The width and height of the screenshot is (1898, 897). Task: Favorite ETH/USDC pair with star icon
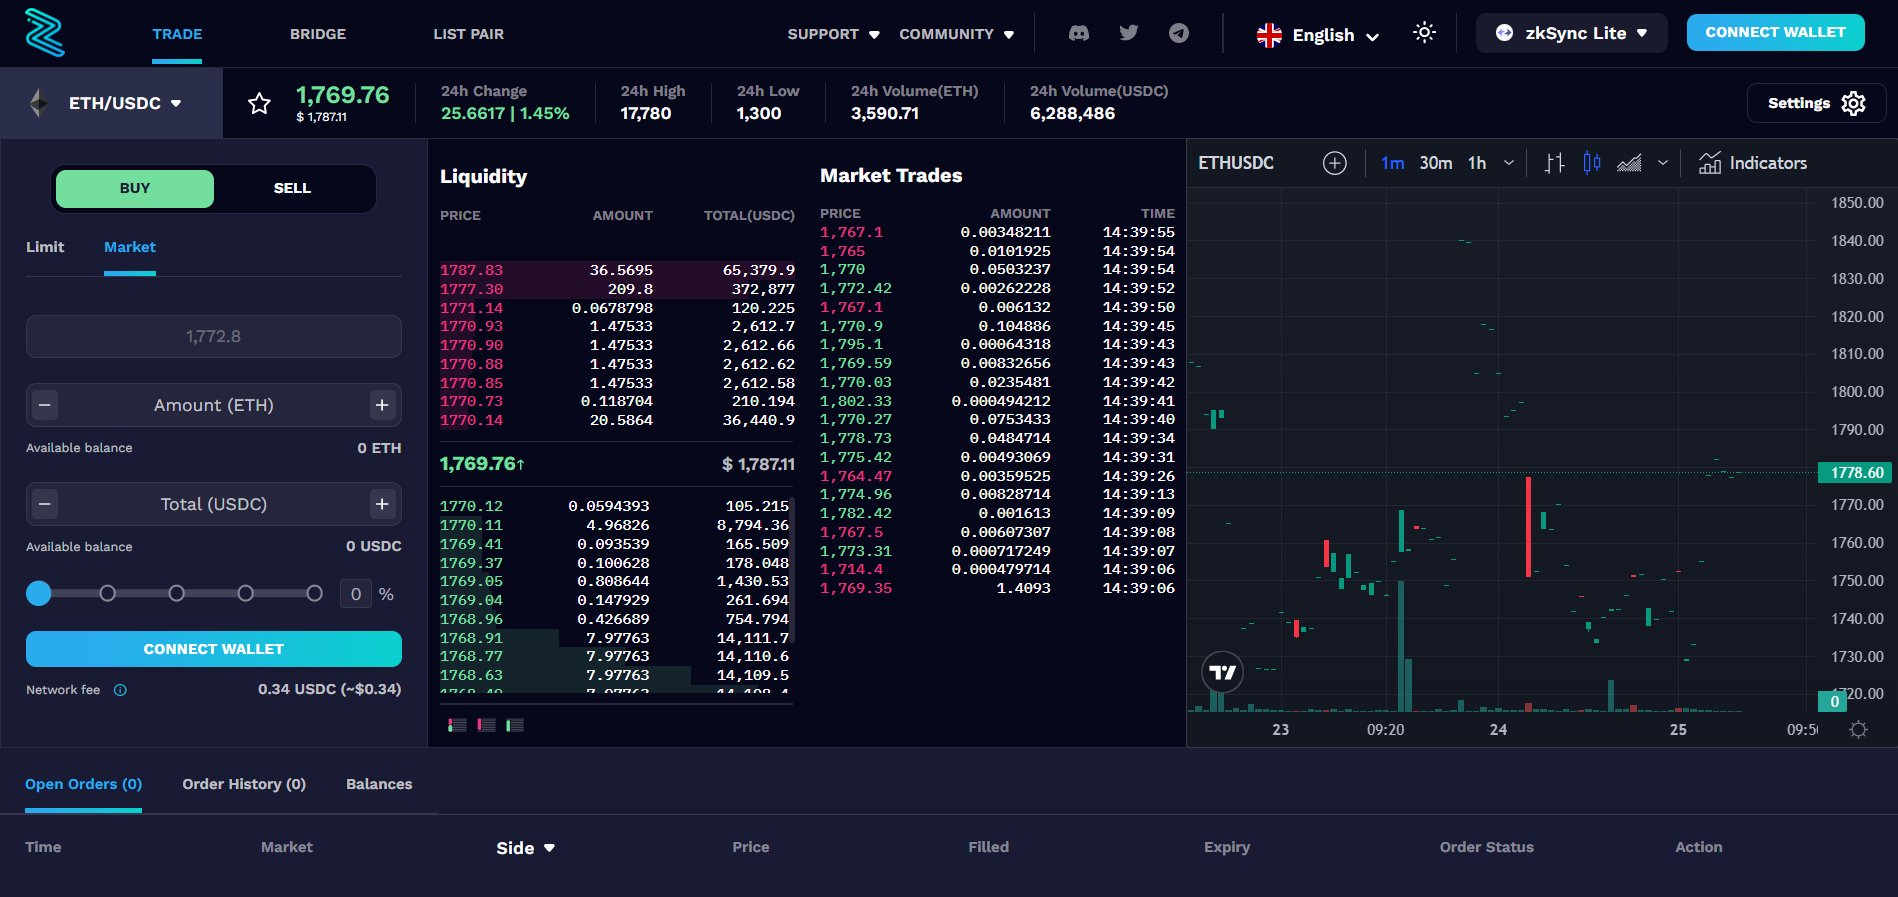[259, 103]
